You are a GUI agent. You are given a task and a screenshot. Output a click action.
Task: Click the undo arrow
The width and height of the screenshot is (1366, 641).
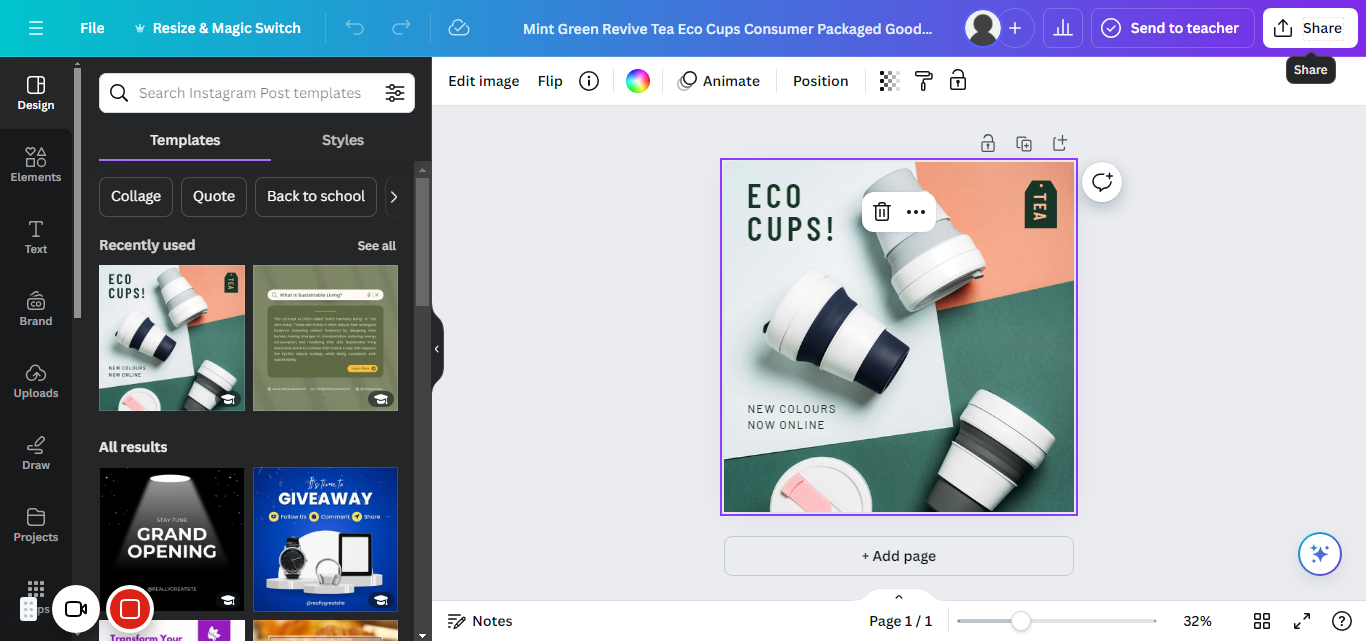(x=355, y=28)
